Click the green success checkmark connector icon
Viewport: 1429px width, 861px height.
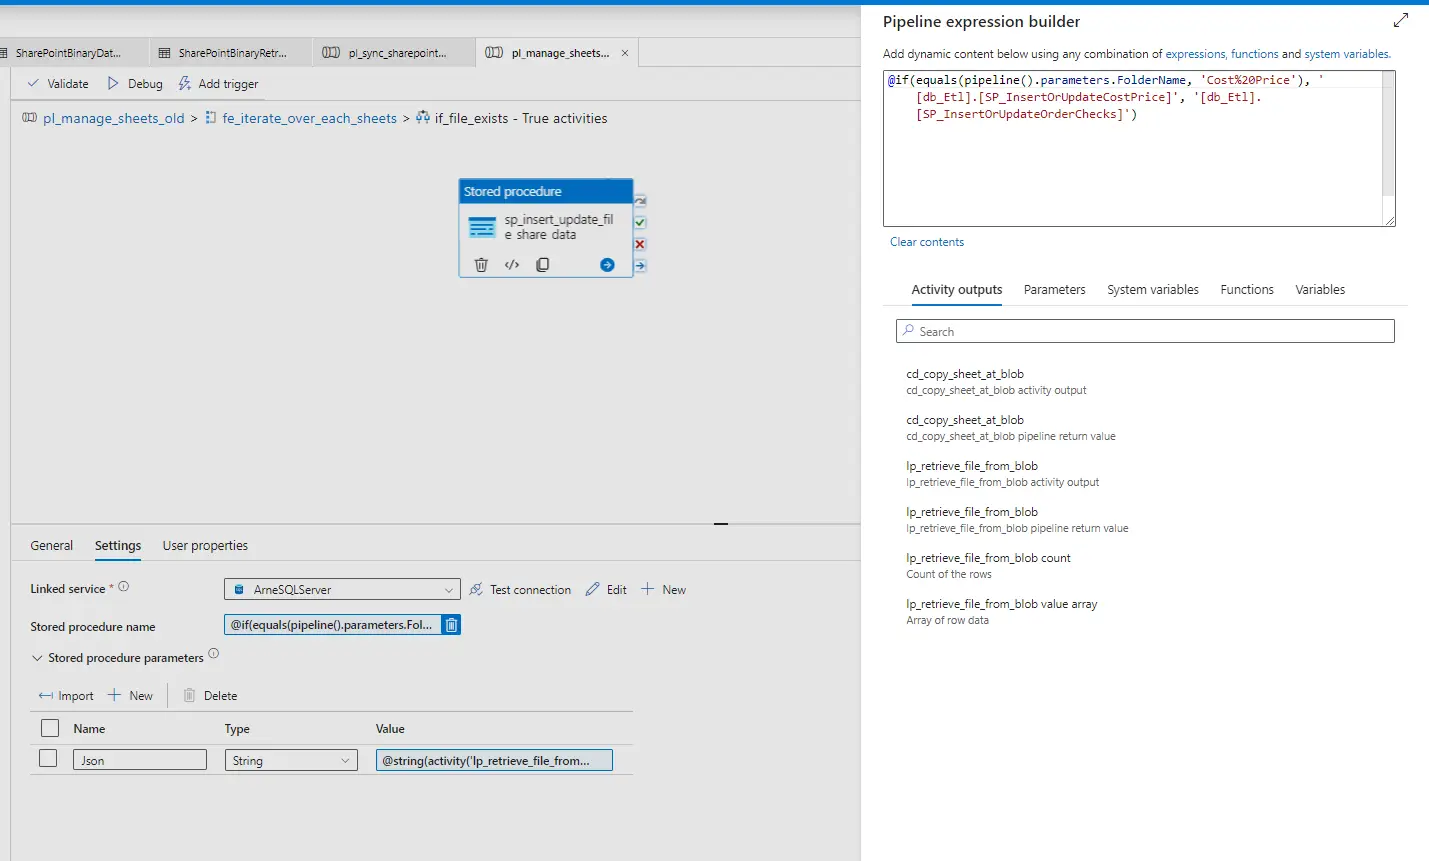click(x=639, y=221)
